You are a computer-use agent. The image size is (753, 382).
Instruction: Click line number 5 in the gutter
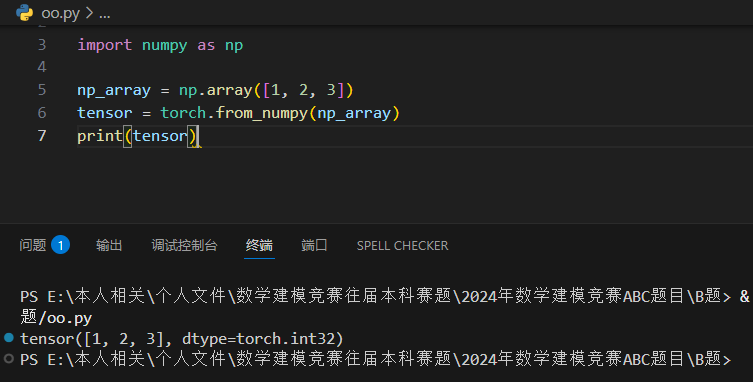(42, 90)
